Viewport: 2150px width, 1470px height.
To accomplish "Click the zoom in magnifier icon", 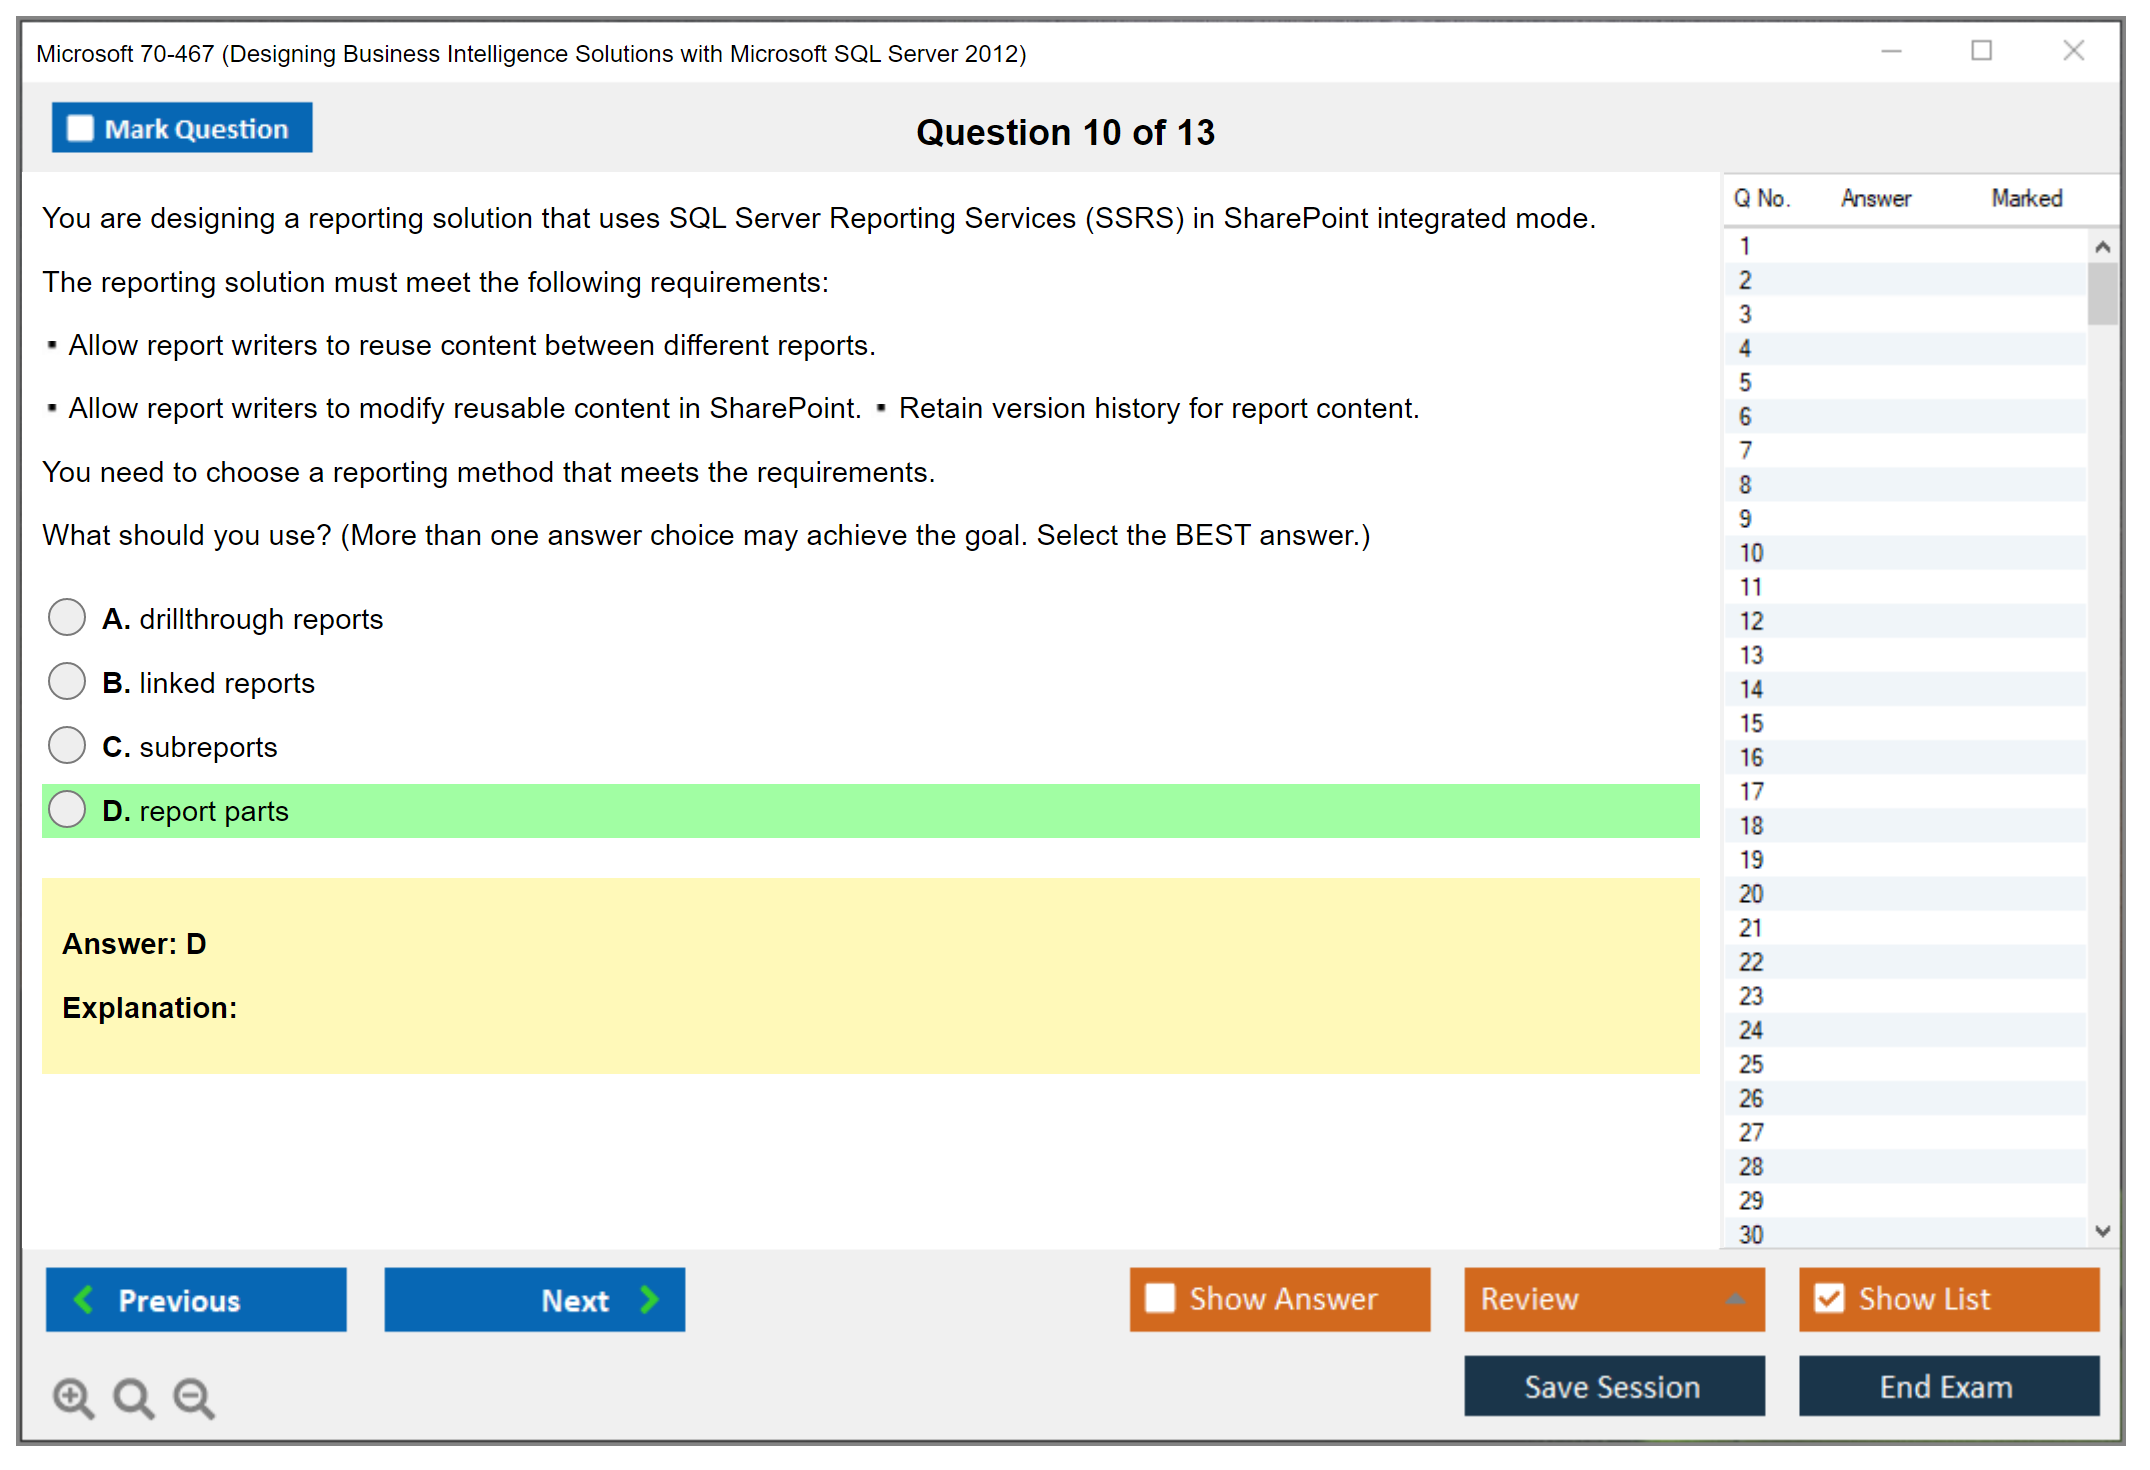I will tap(72, 1397).
